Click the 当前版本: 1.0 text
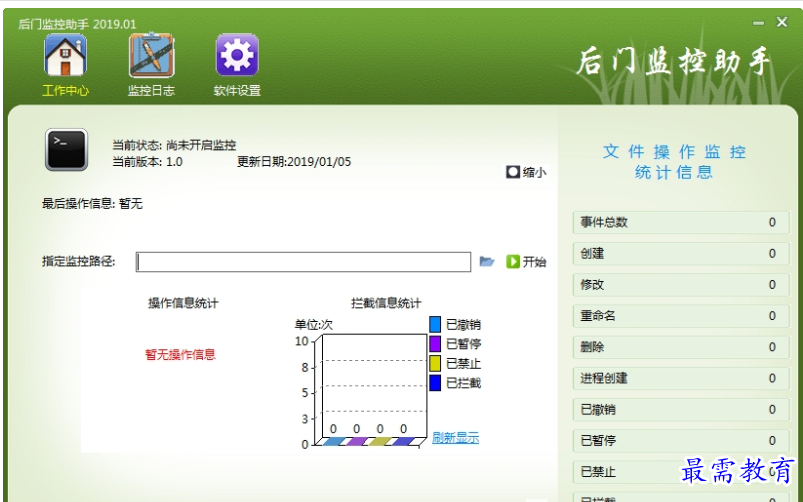The width and height of the screenshot is (803, 502). point(147,162)
